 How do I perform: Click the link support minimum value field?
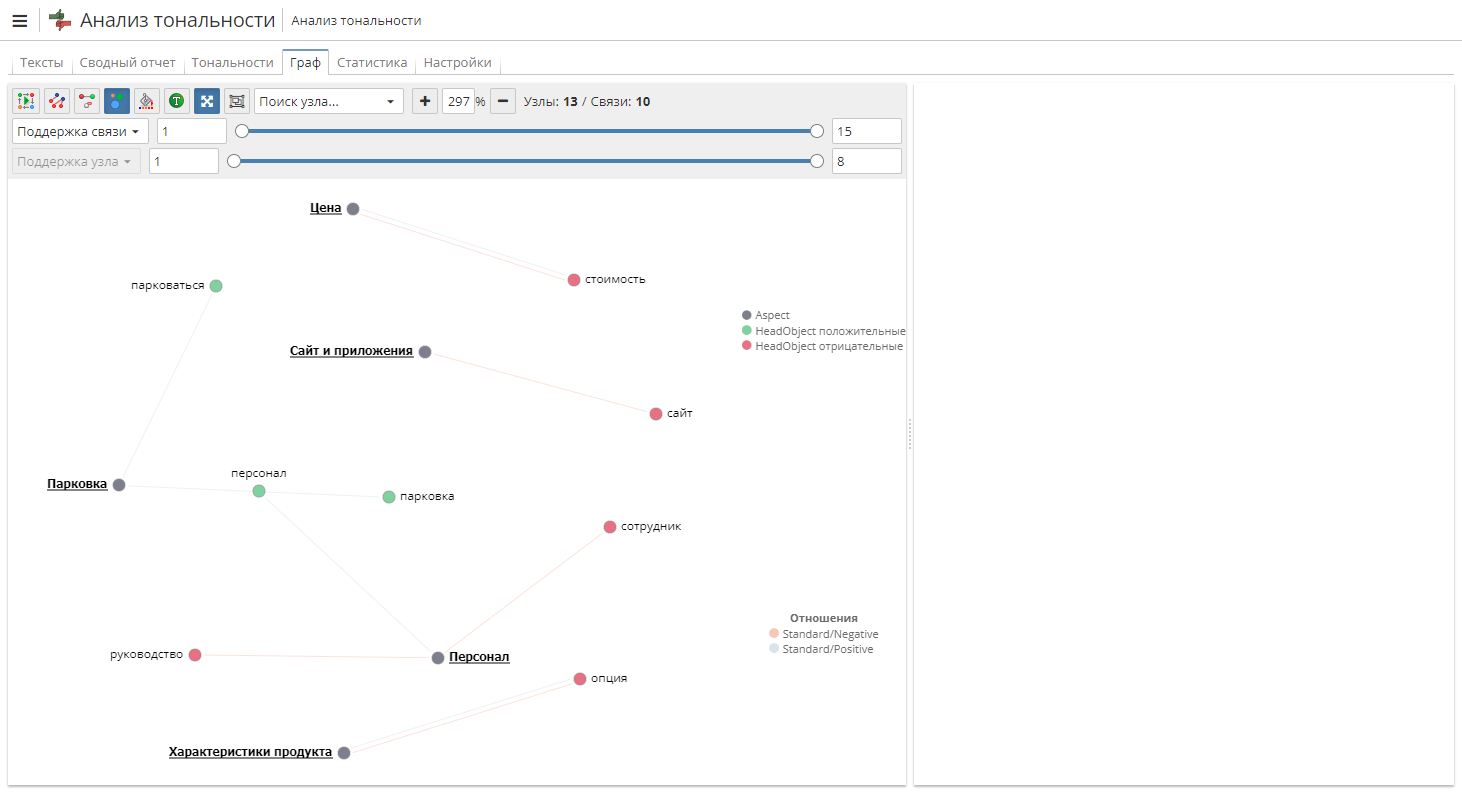pos(192,131)
